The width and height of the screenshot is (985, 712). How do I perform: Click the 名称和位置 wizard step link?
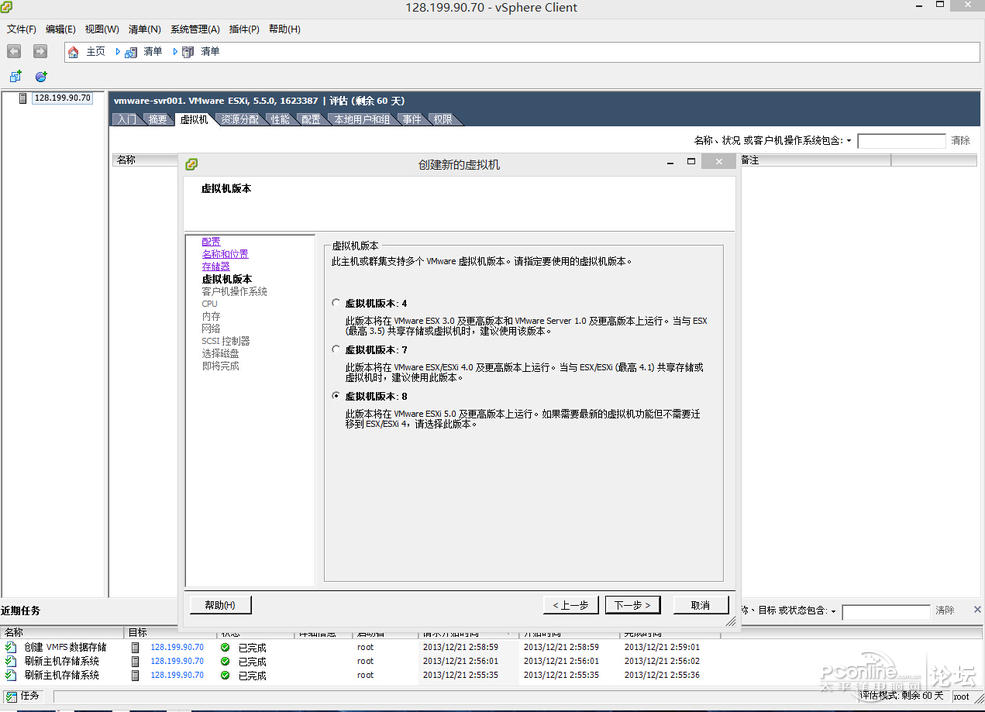pos(225,254)
